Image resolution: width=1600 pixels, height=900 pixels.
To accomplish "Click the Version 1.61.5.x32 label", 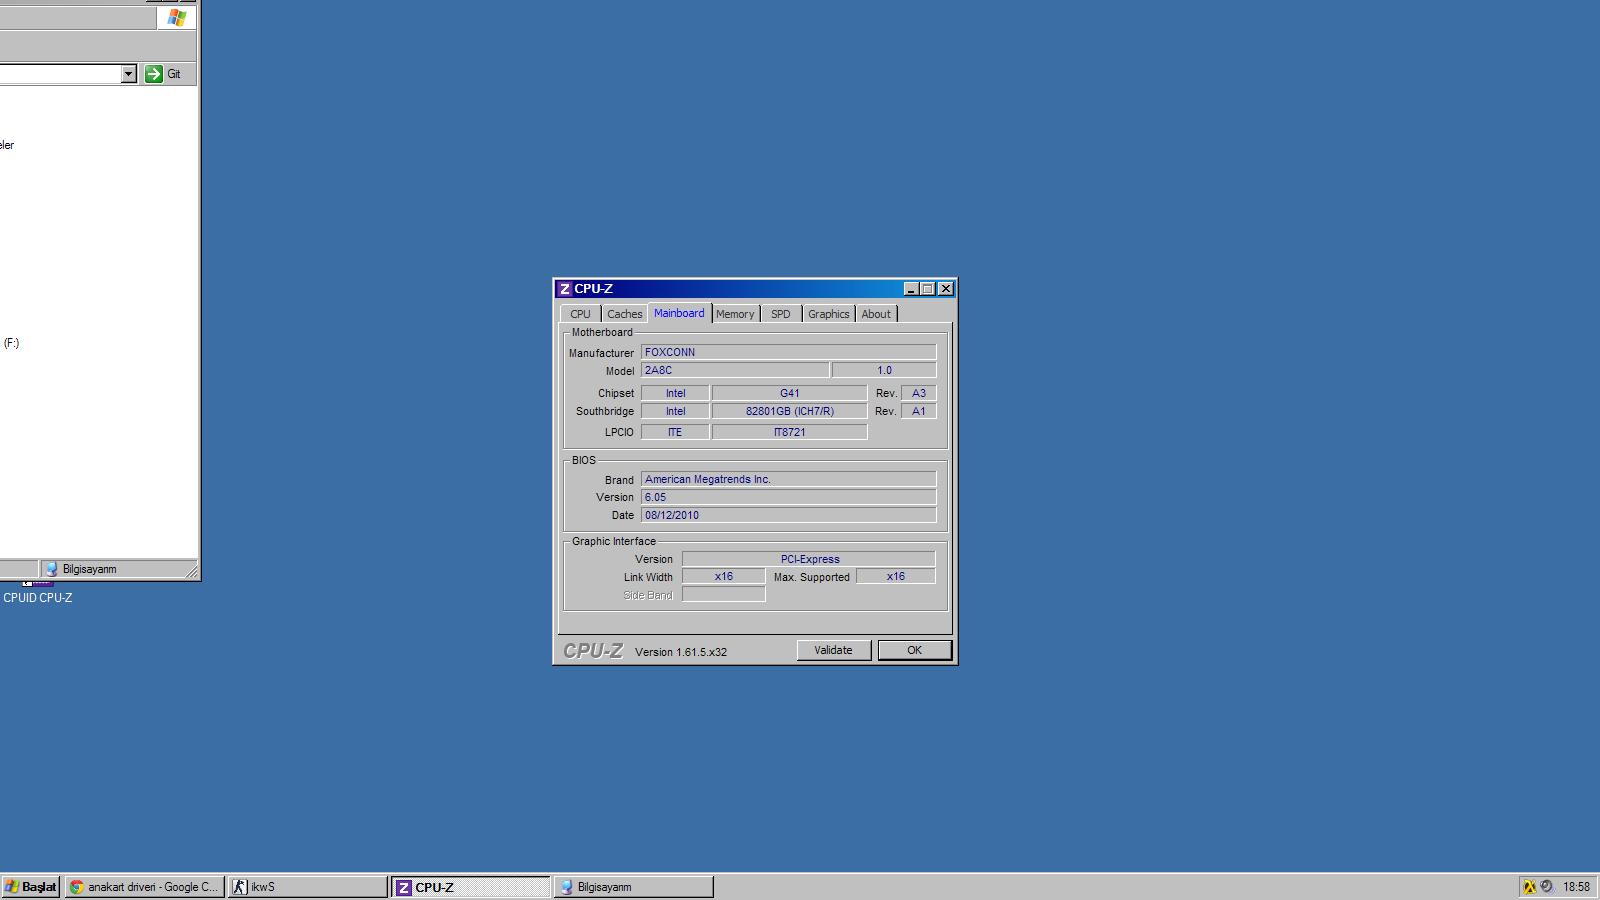I will point(681,652).
